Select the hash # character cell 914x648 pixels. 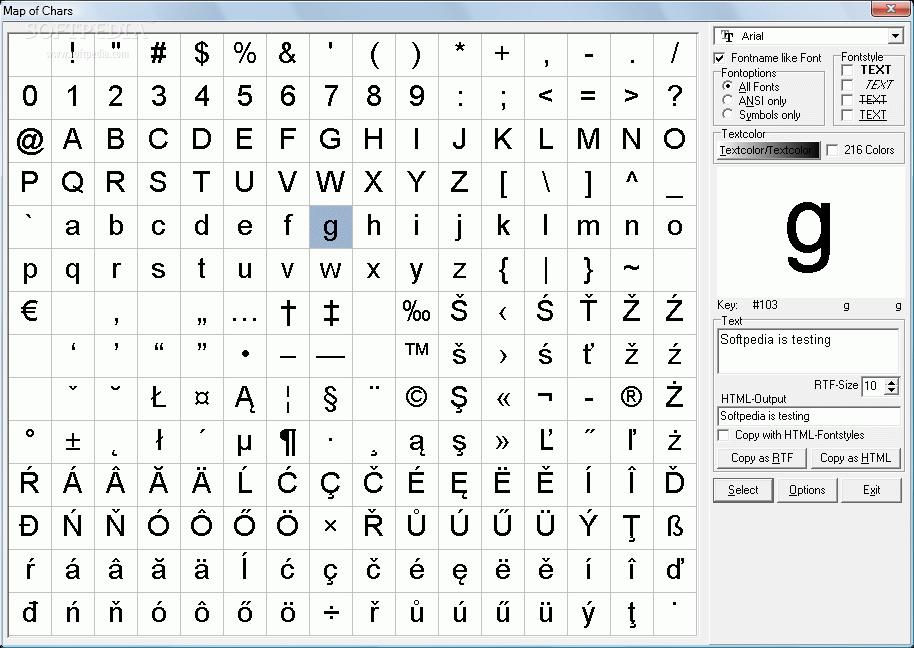[x=159, y=55]
